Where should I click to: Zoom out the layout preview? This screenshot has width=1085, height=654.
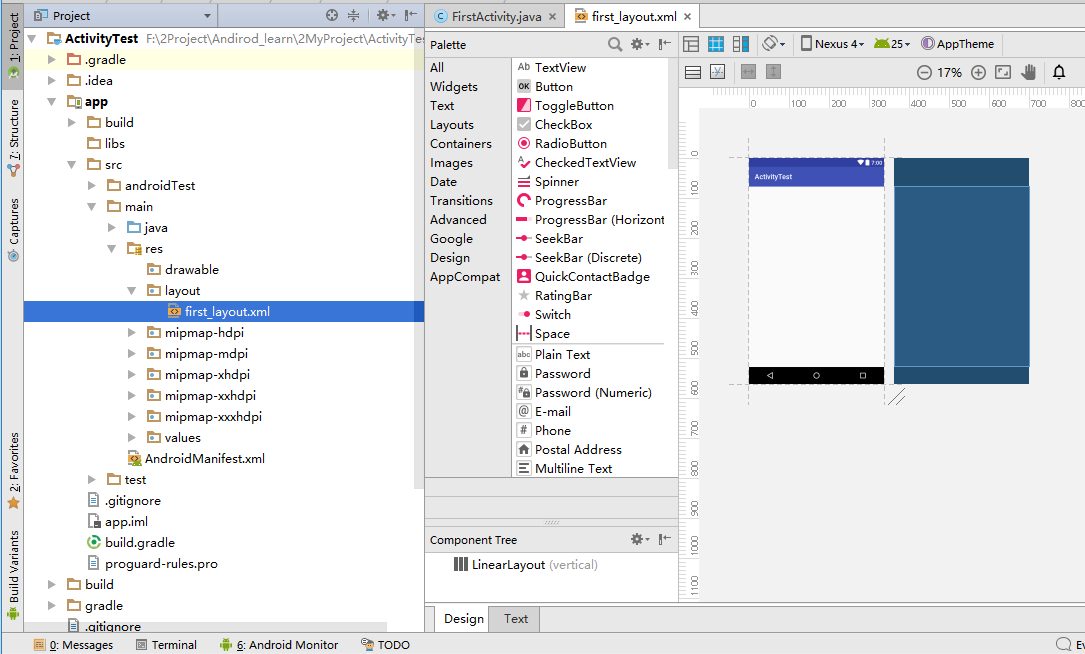point(924,73)
